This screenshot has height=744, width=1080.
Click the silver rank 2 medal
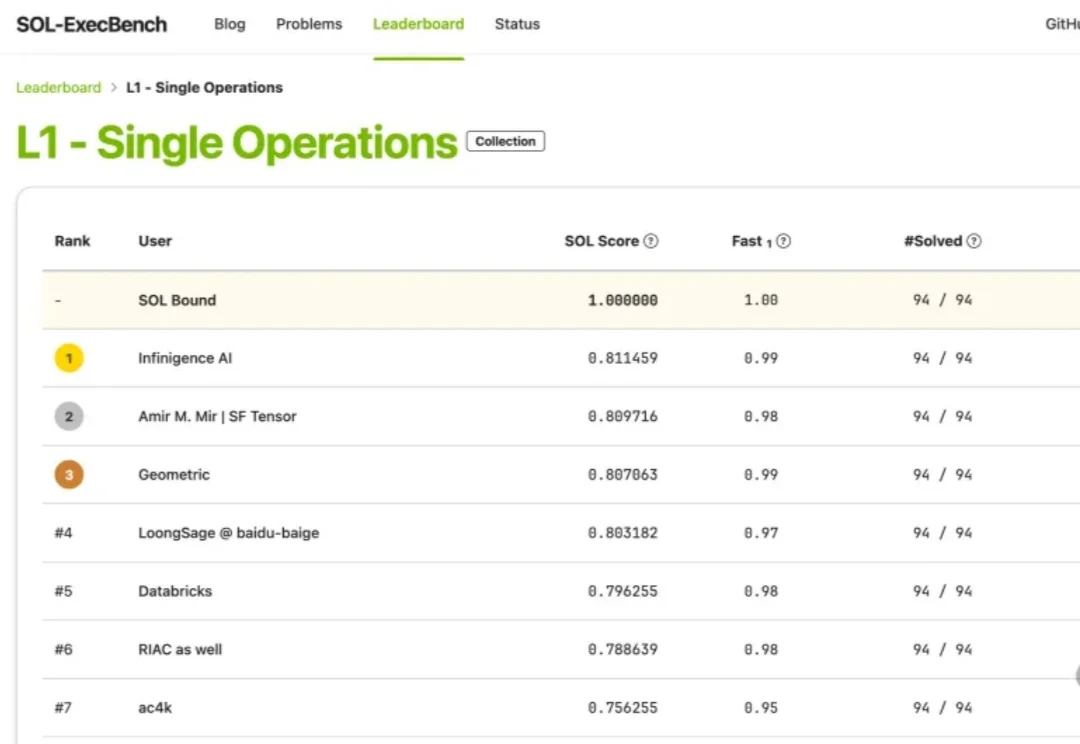pyautogui.click(x=69, y=416)
